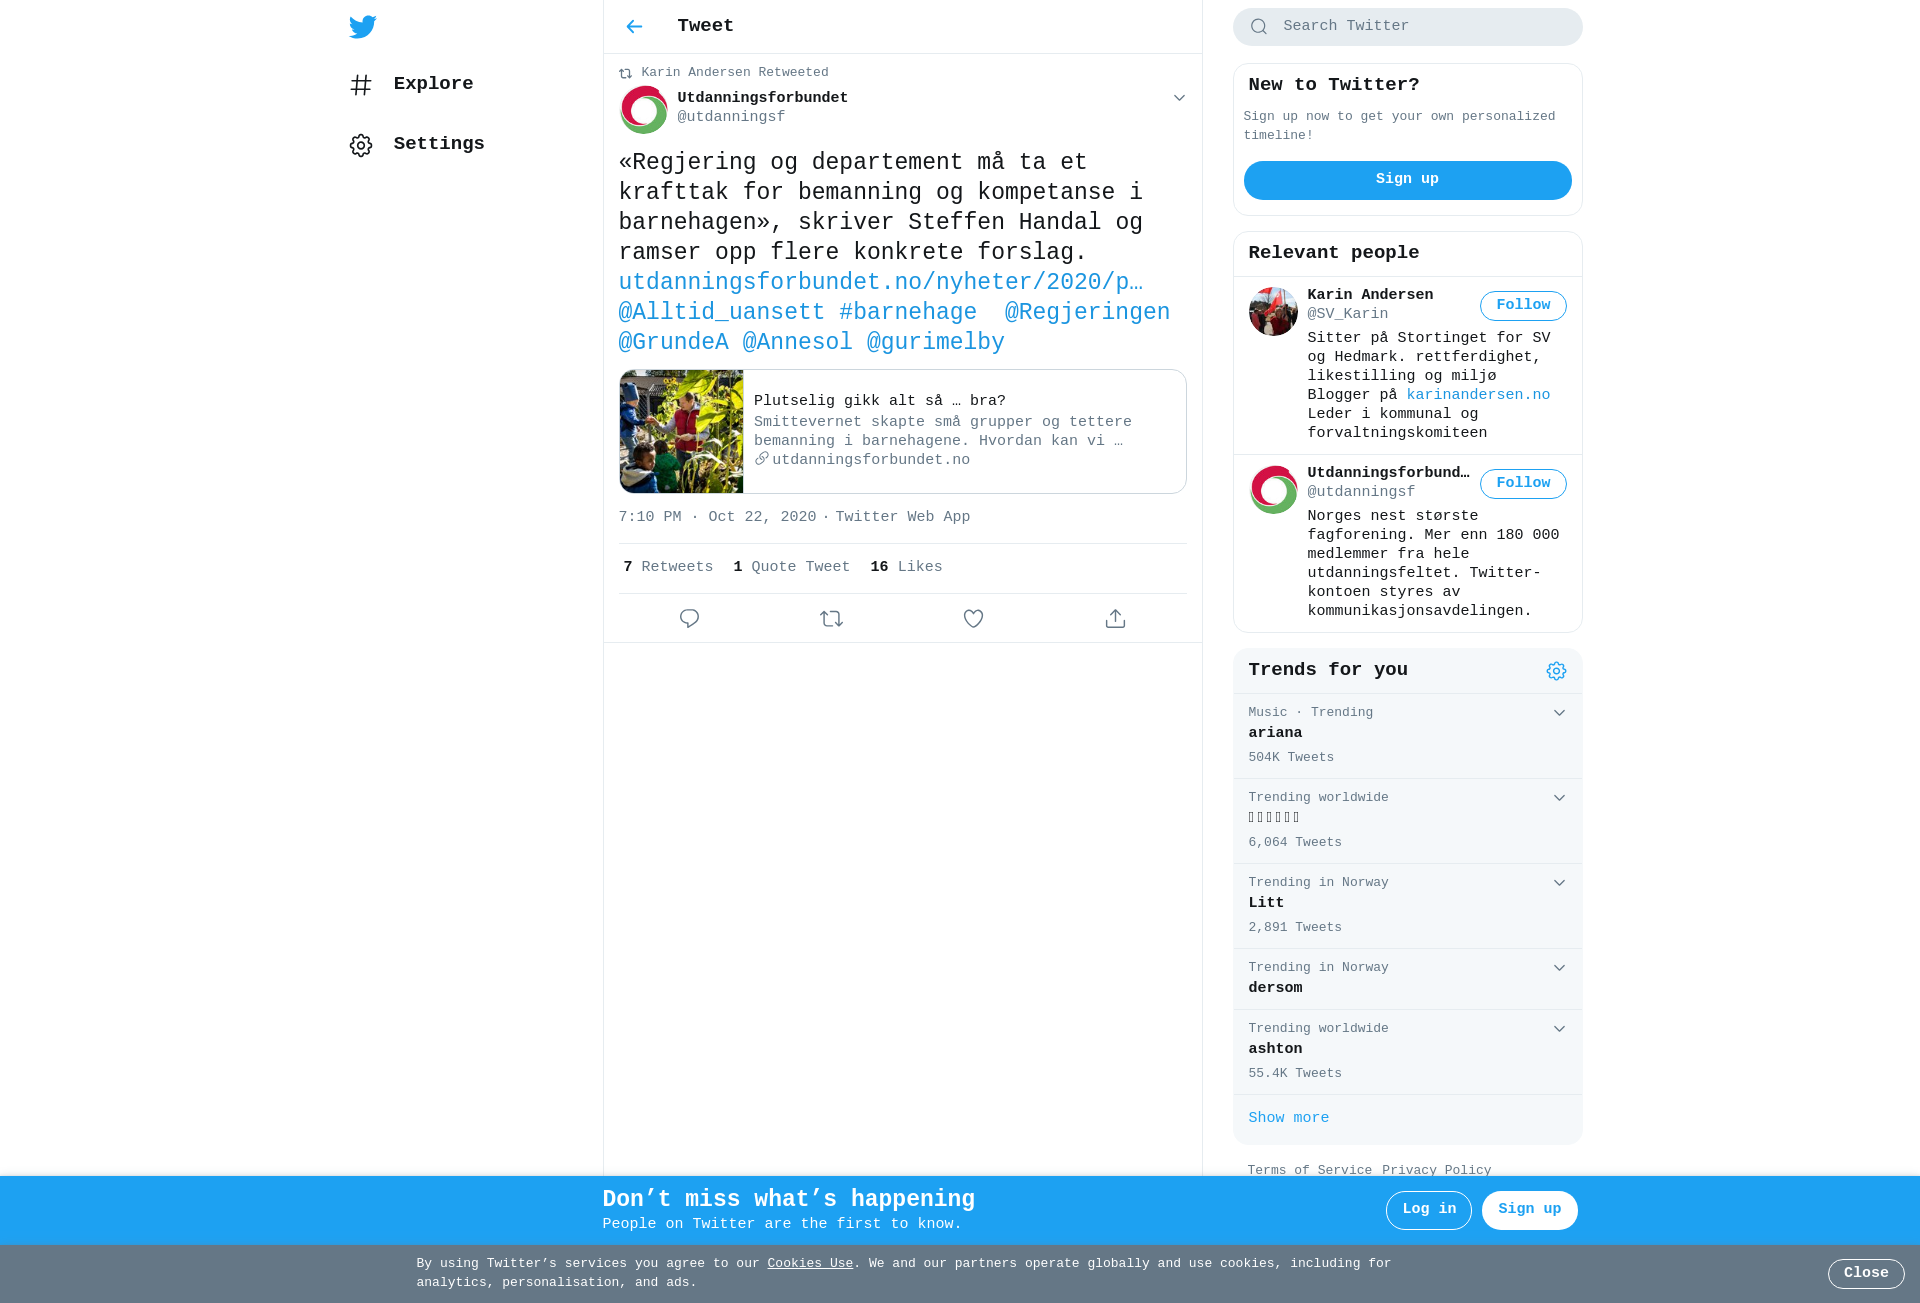Image resolution: width=1920 pixels, height=1303 pixels.
Task: Like the tweet with heart icon
Action: [x=973, y=619]
